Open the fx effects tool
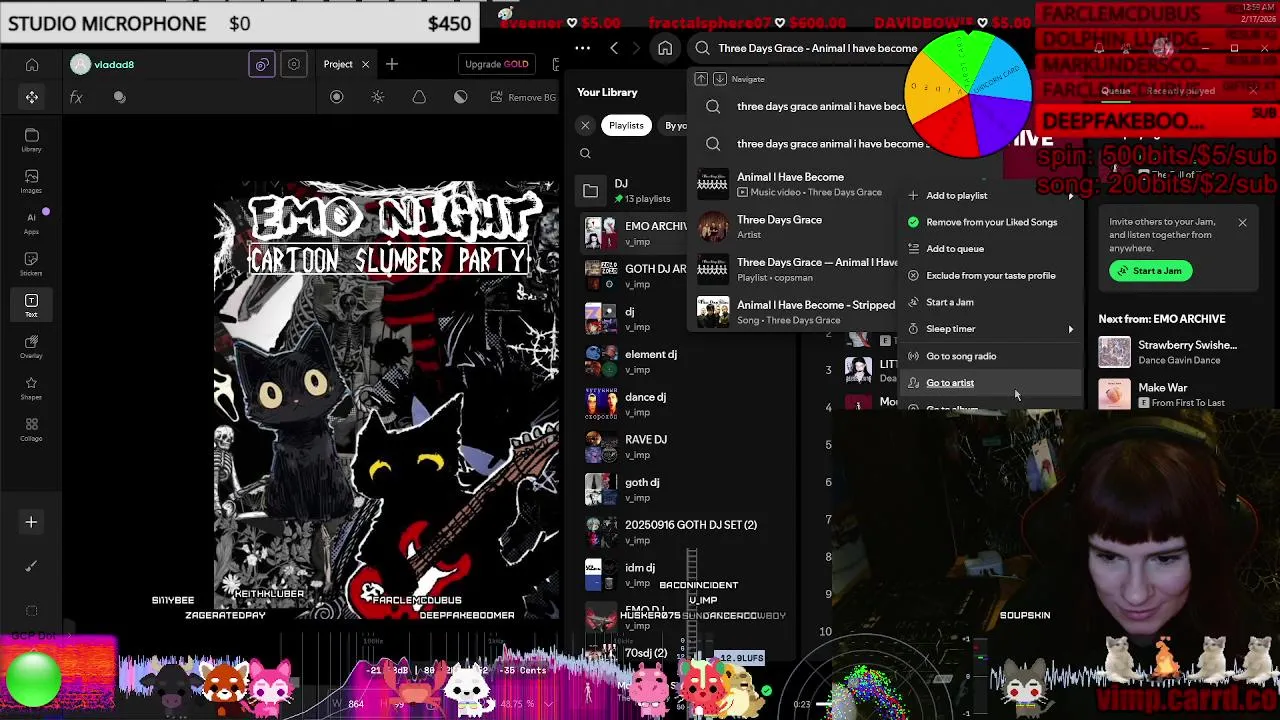This screenshot has height=720, width=1280. click(76, 97)
